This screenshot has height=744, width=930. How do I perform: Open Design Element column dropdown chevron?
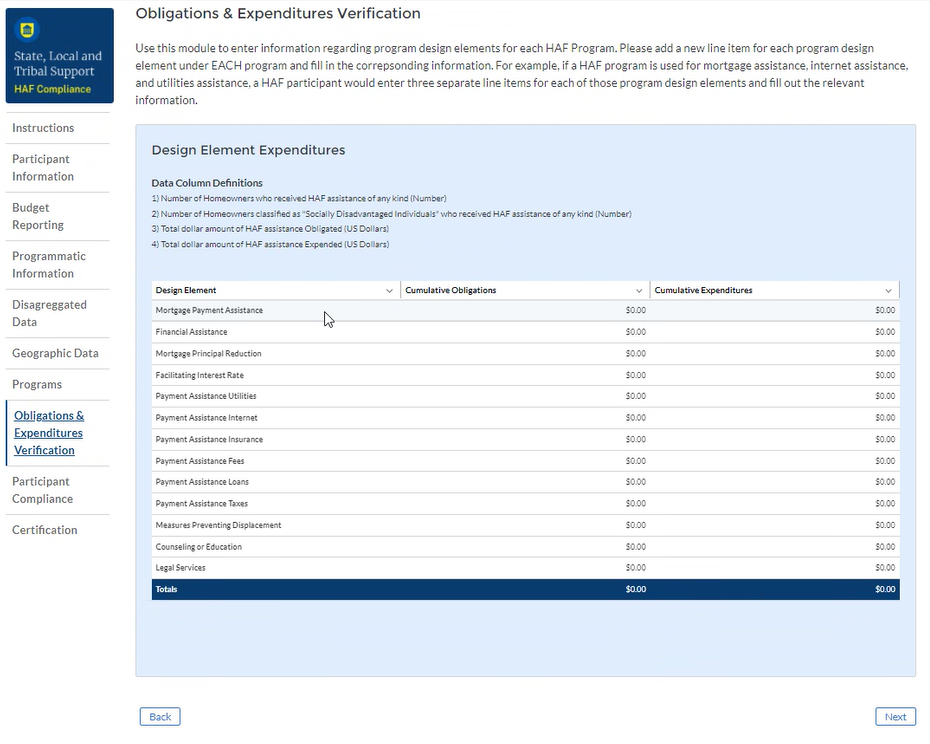pyautogui.click(x=389, y=291)
